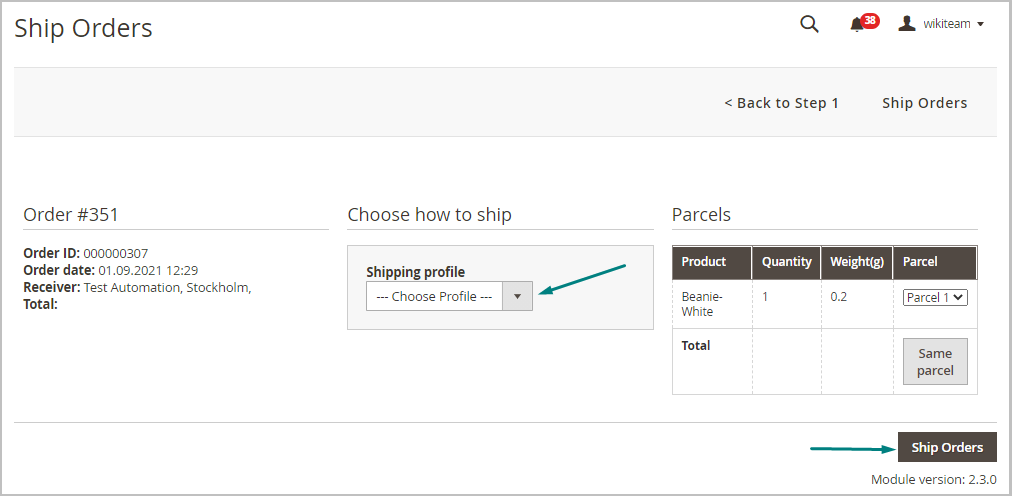Open the notifications bell
The image size is (1012, 496).
(857, 26)
